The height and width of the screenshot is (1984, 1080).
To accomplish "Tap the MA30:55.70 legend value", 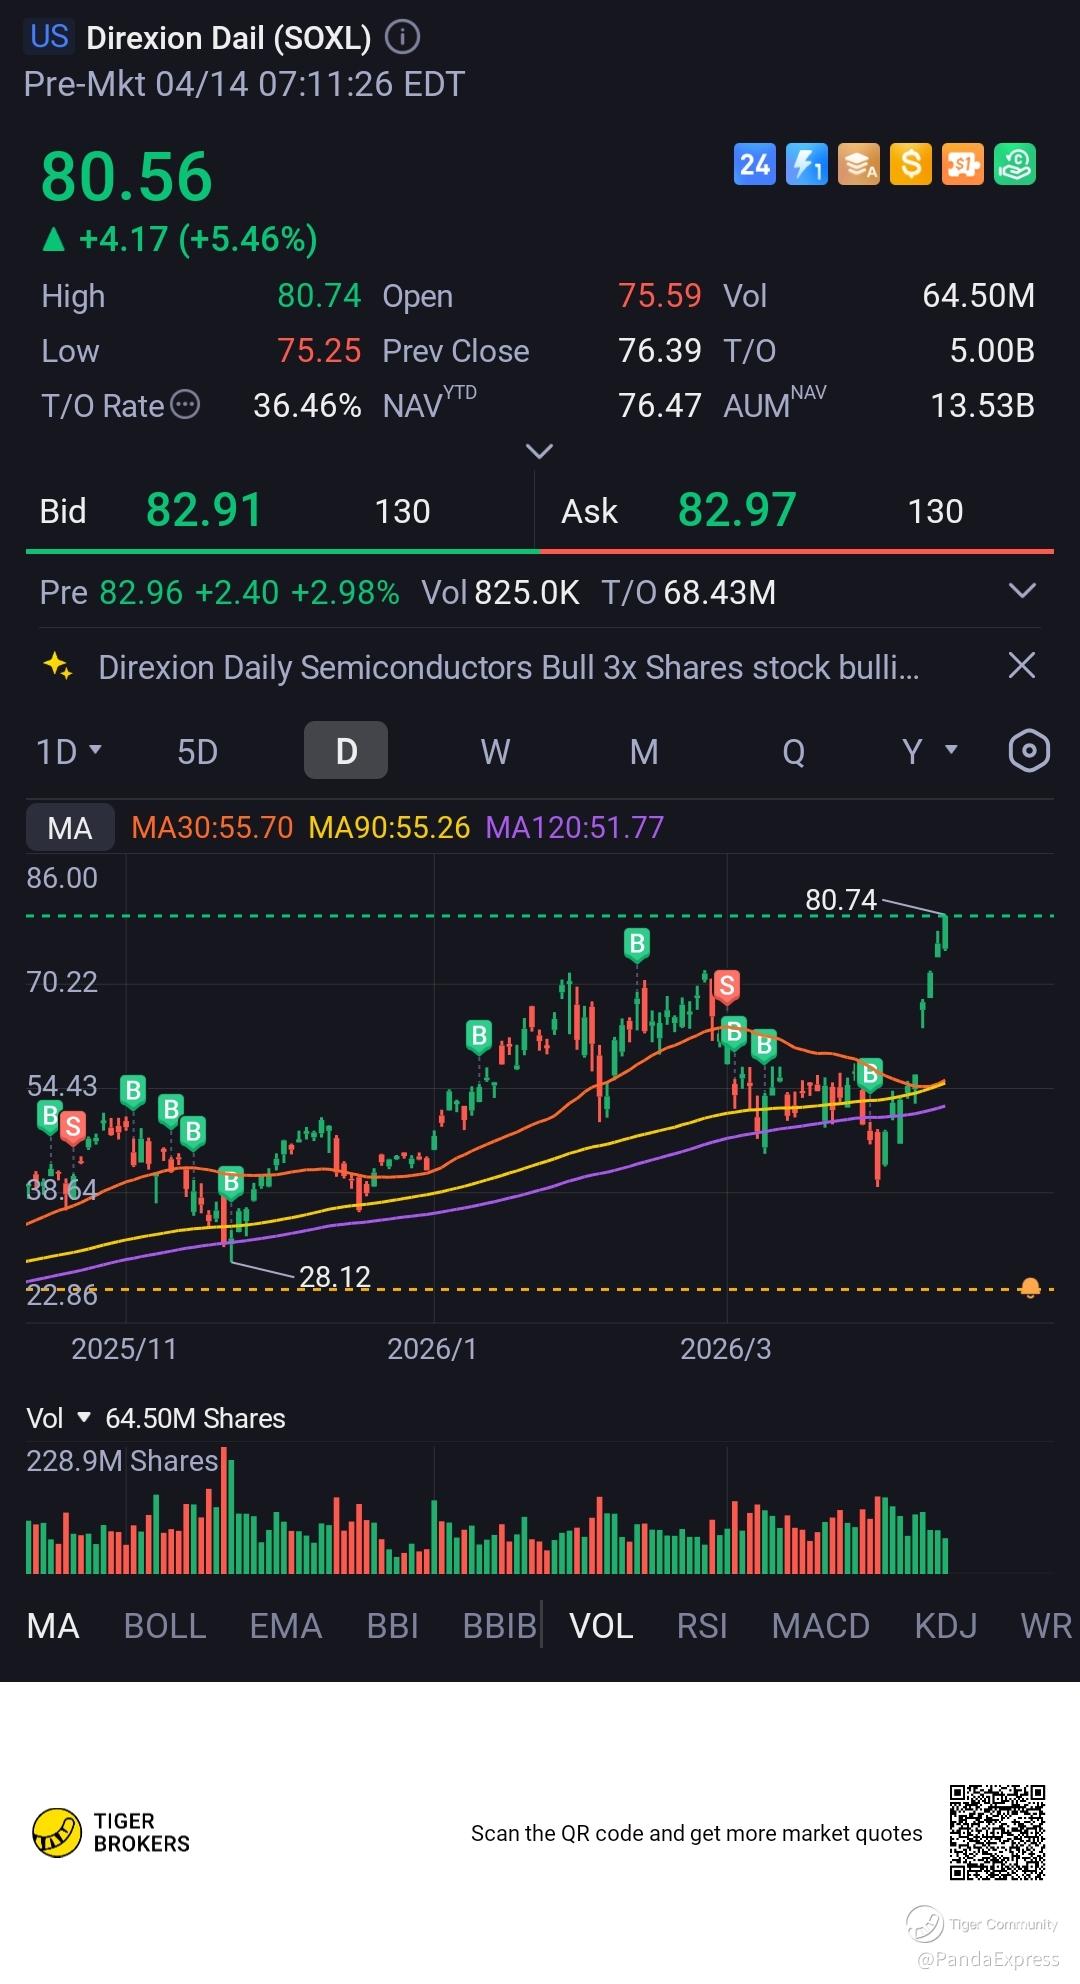I will 212,827.
